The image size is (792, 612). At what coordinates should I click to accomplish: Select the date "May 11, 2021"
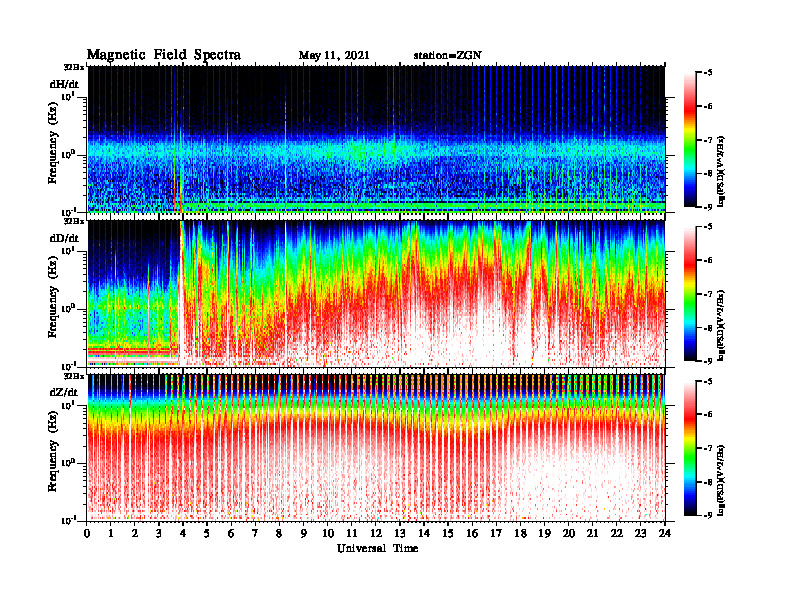coord(334,56)
